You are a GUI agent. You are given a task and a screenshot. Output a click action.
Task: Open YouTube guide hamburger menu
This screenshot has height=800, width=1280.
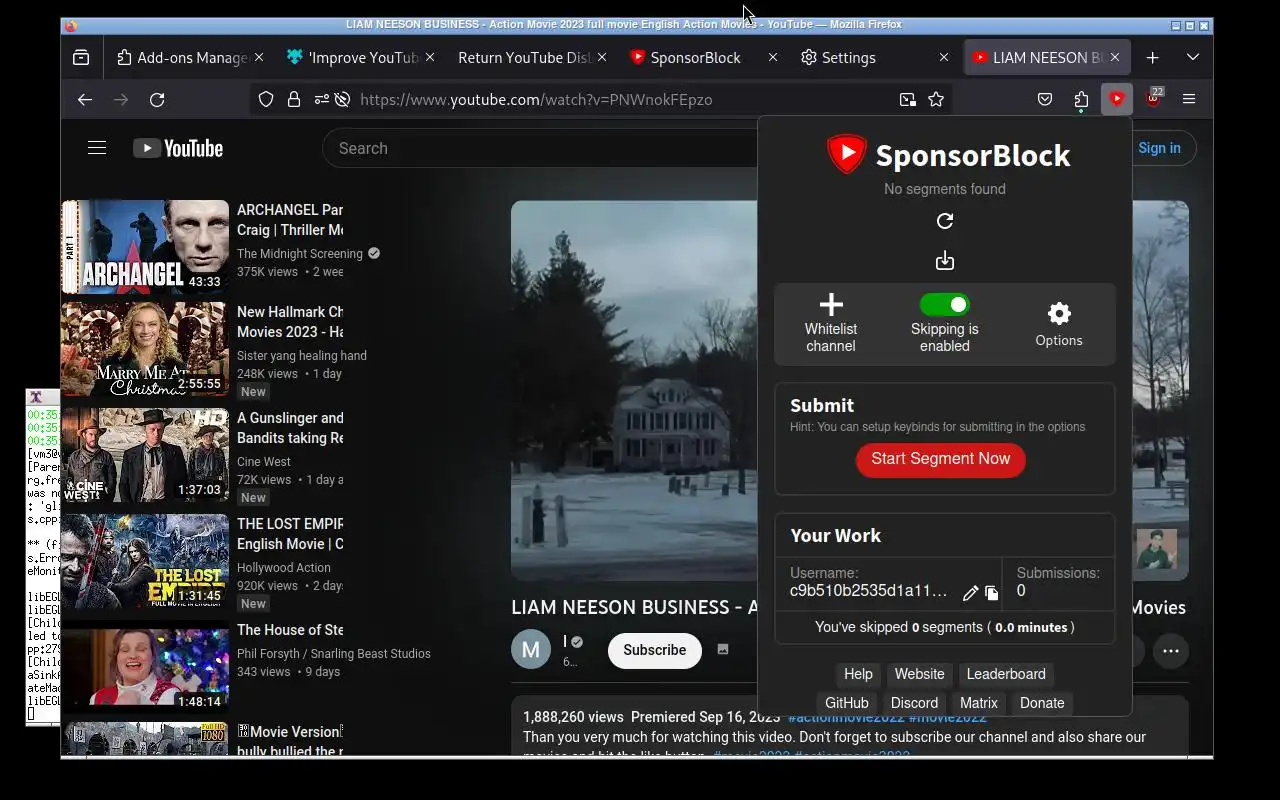point(97,148)
